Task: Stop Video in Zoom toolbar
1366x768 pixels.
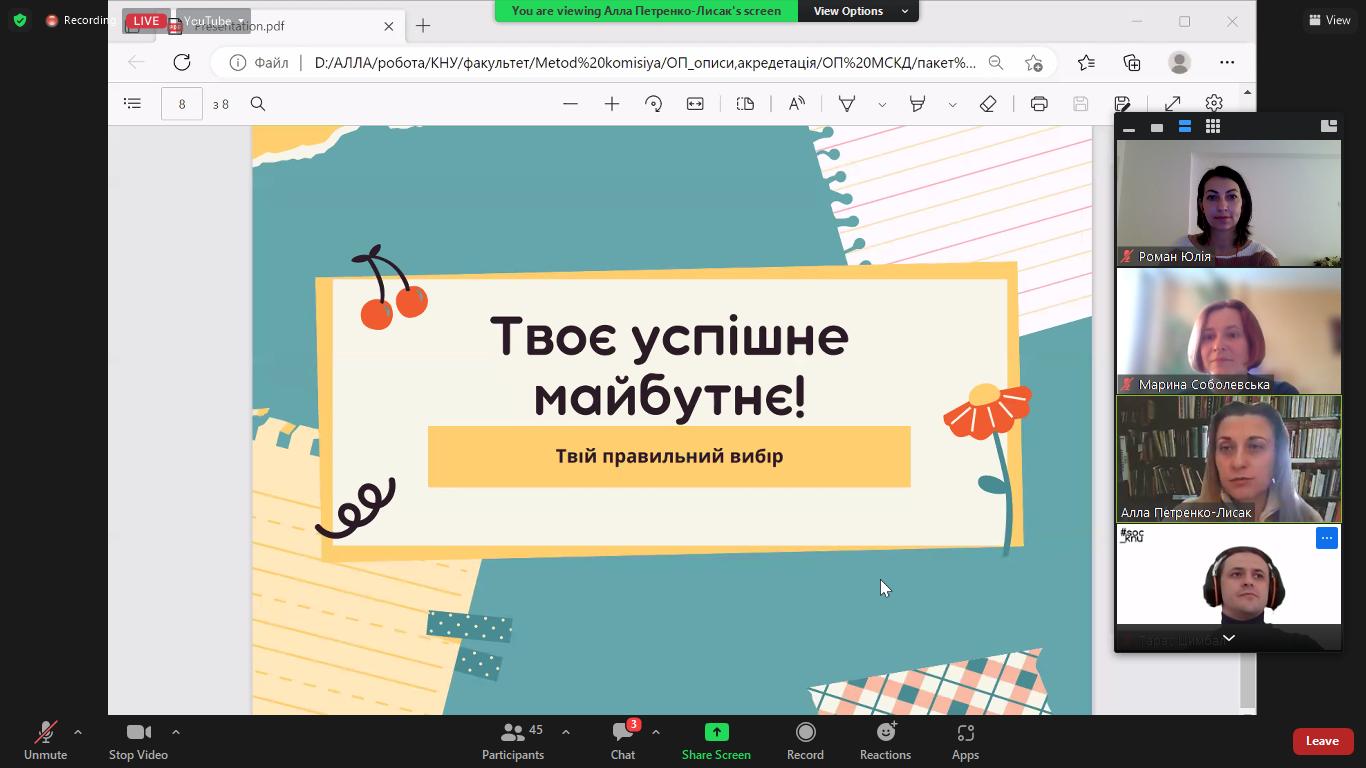Action: 138,742
